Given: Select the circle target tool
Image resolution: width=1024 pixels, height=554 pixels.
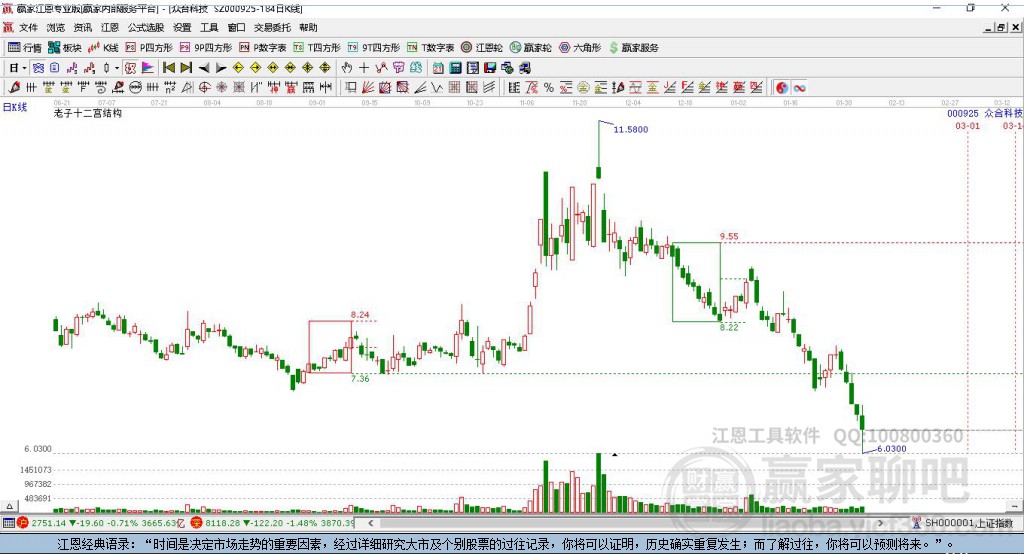Looking at the screenshot, I should (x=204, y=88).
